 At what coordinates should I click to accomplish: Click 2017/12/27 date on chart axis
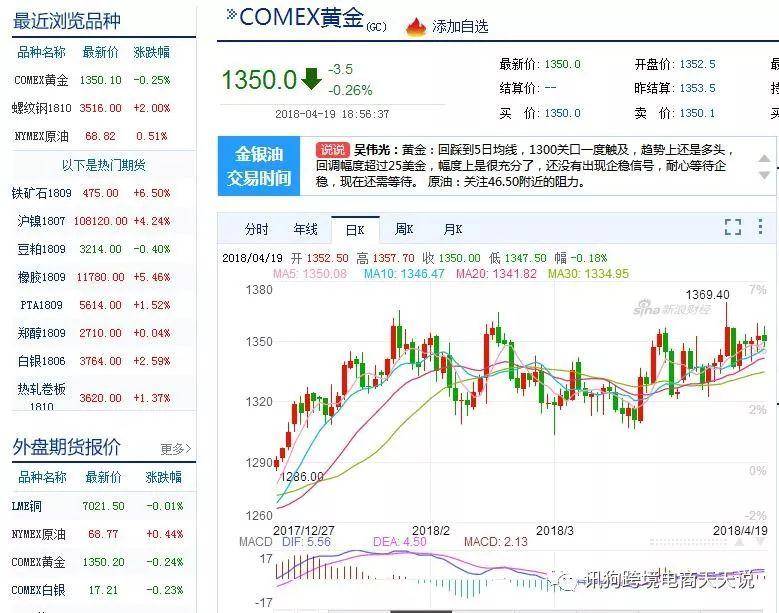[x=304, y=531]
